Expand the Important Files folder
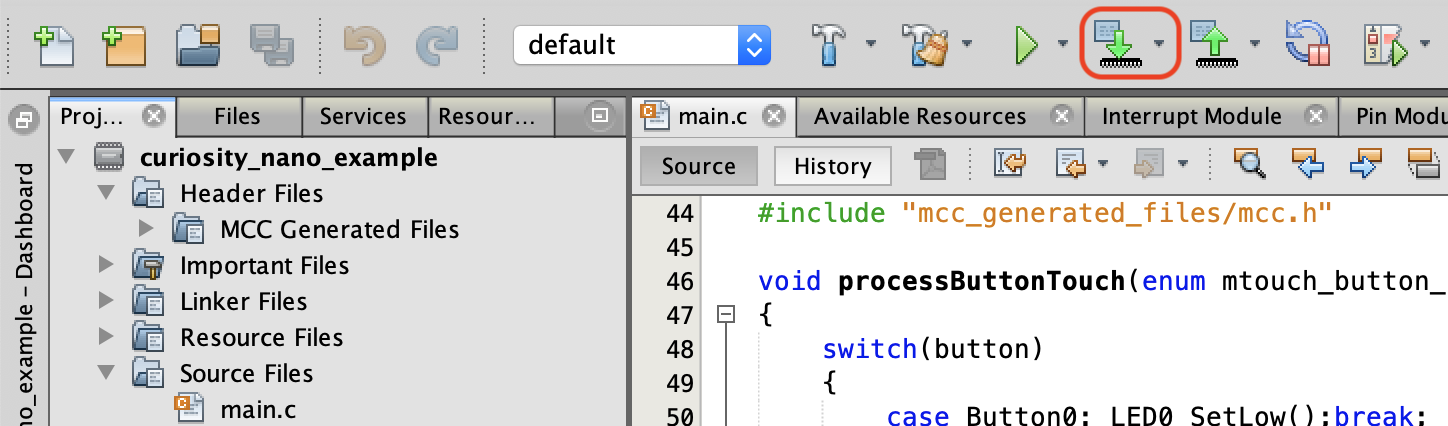 (x=107, y=265)
